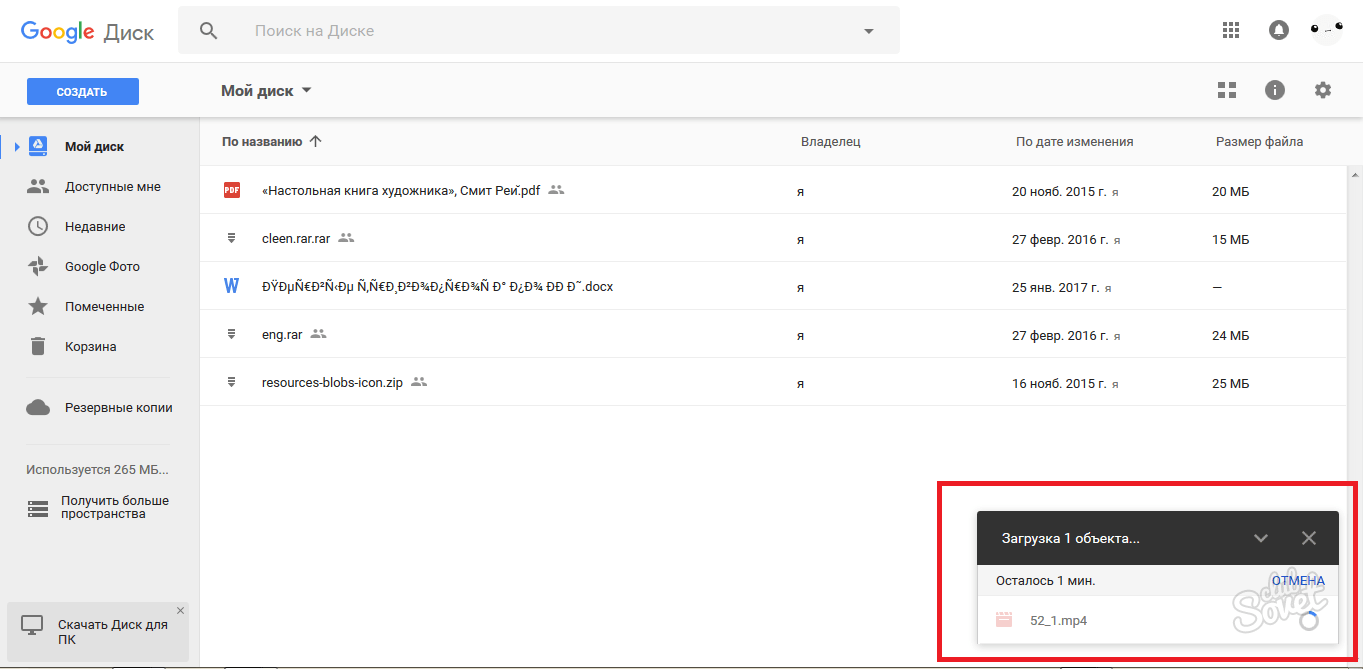Expand search options dropdown arrow
Screen dimensions: 1363x669
pyautogui.click(x=868, y=31)
